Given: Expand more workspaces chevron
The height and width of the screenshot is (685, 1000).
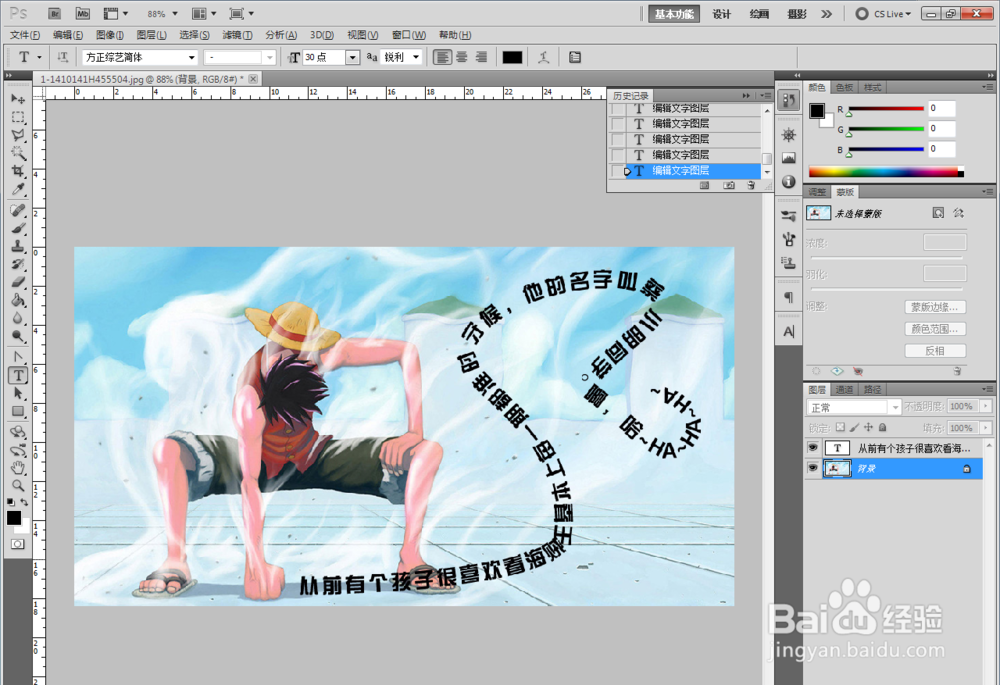Looking at the screenshot, I should pyautogui.click(x=827, y=13).
